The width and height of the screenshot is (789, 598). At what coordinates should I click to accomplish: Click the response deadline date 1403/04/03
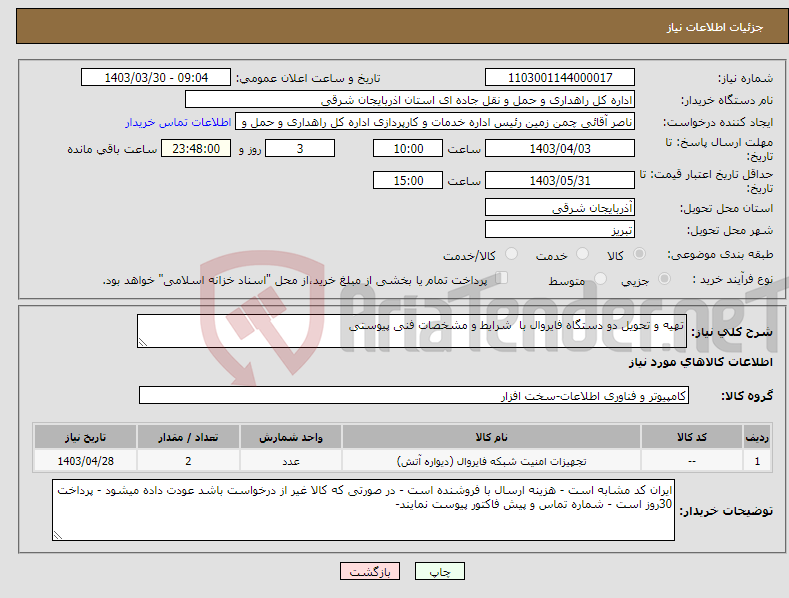pyautogui.click(x=560, y=148)
